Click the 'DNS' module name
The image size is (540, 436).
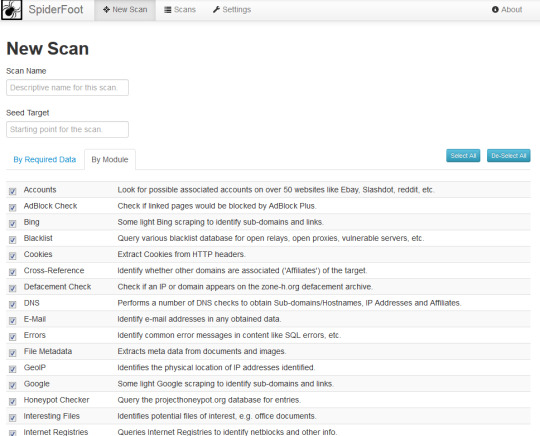point(32,303)
